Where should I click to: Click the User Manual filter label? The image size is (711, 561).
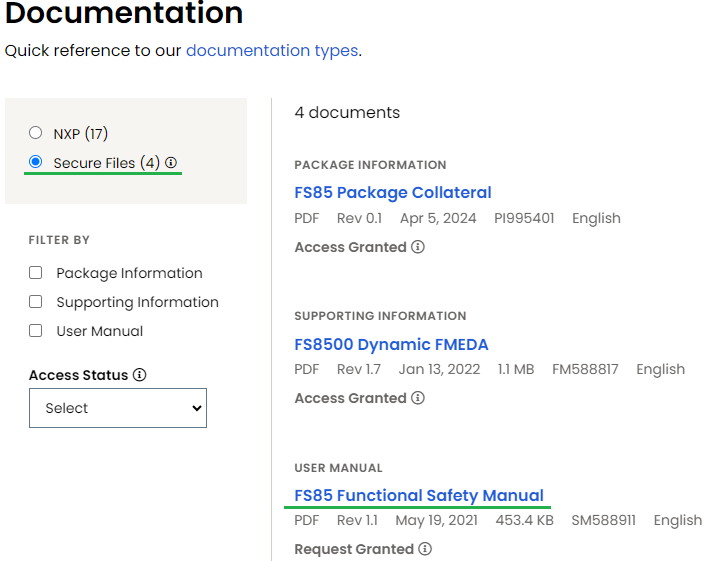99,331
